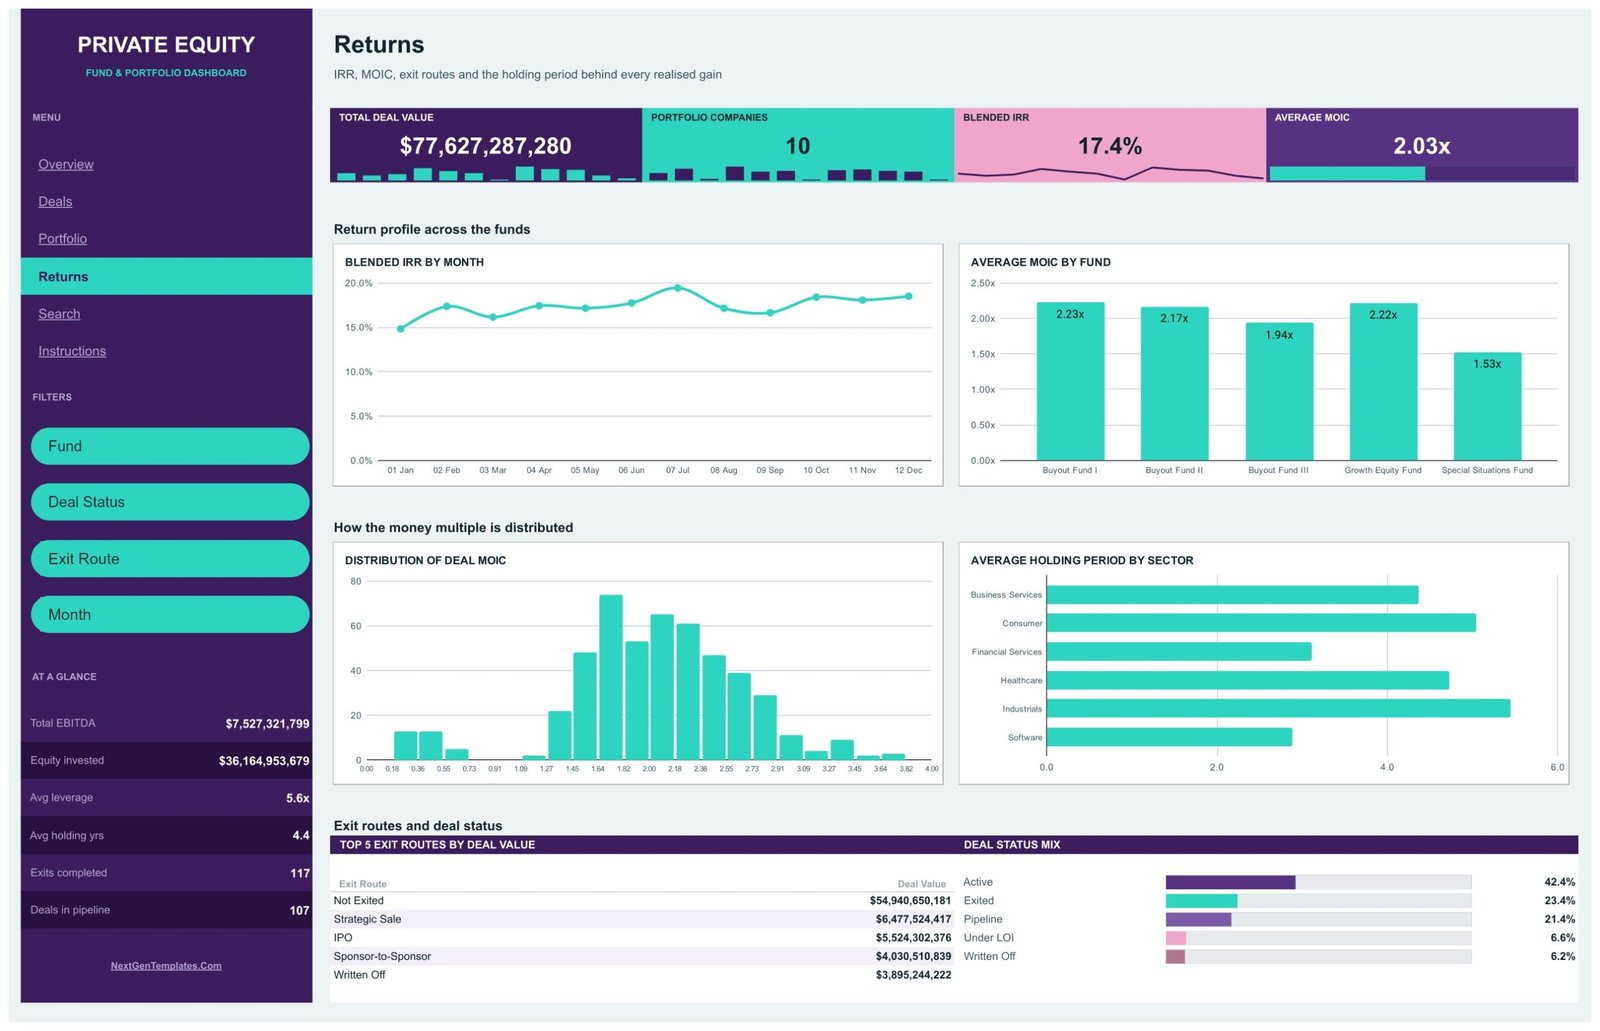The height and width of the screenshot is (1031, 1600).
Task: Click the Business Services holding period bar
Action: tap(1232, 595)
